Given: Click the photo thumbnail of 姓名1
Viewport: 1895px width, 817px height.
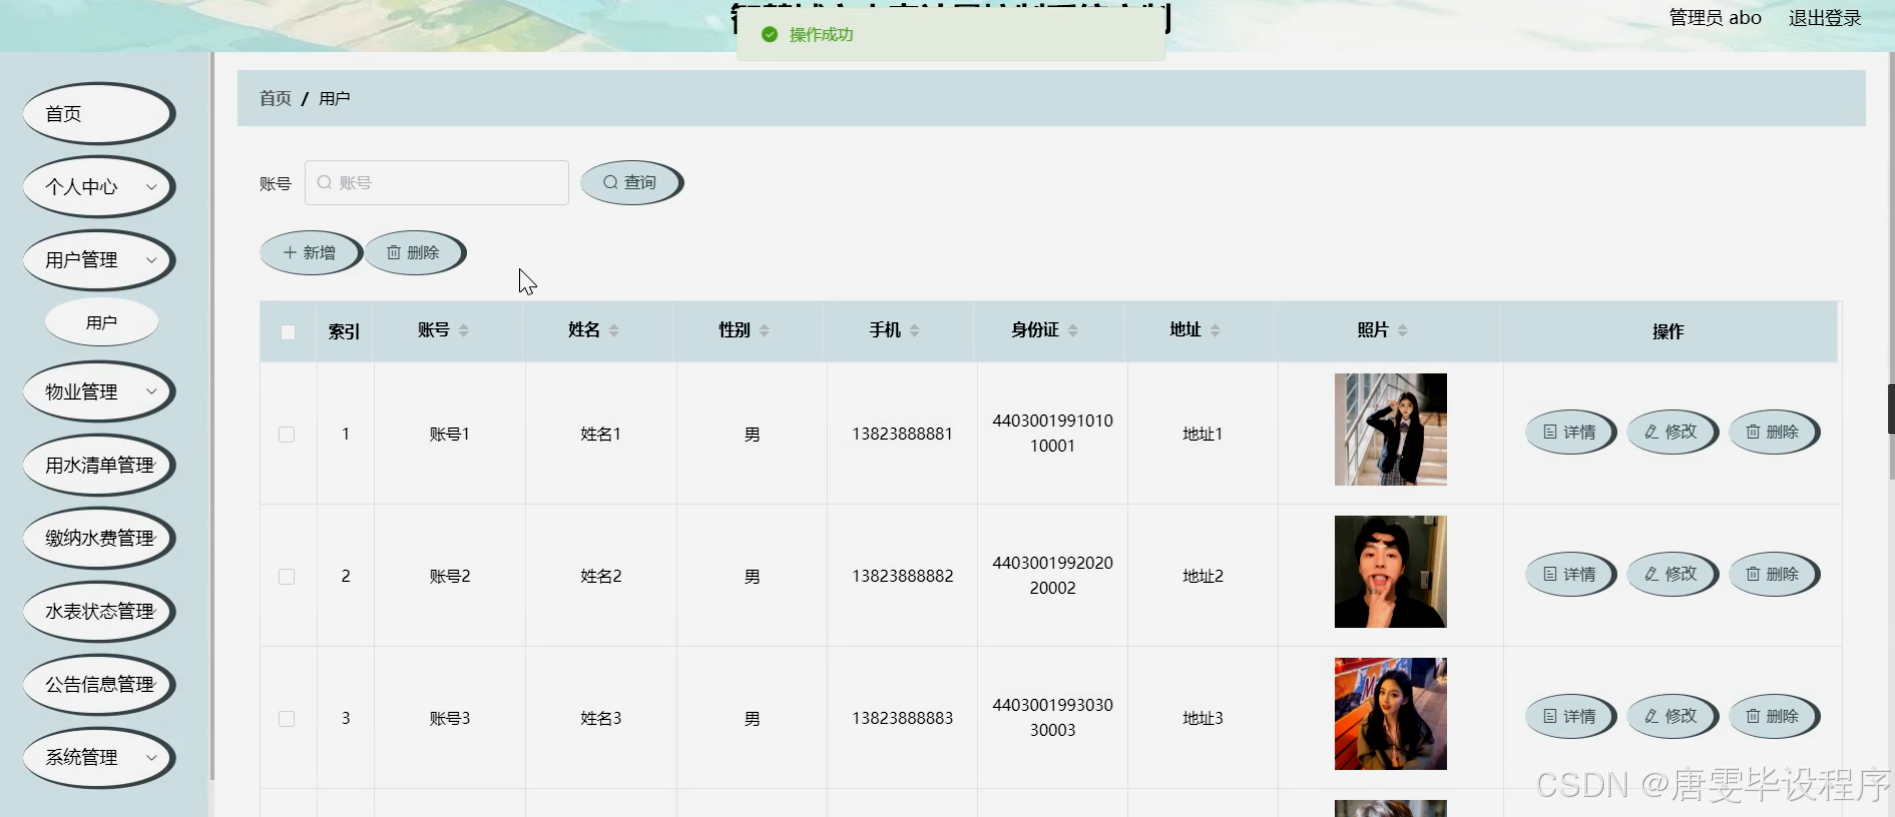Looking at the screenshot, I should [1390, 429].
